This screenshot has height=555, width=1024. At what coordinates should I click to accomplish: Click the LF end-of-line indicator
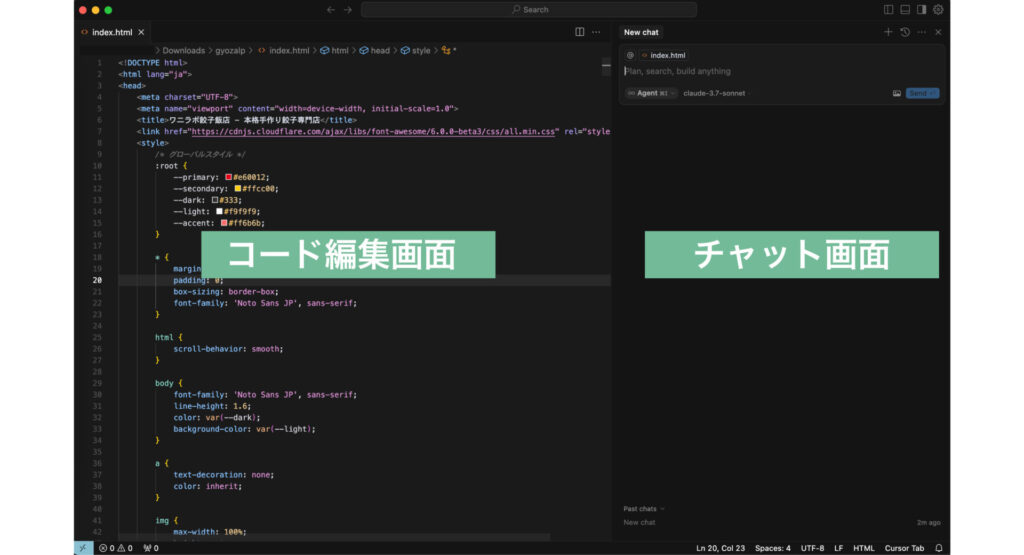(x=839, y=548)
